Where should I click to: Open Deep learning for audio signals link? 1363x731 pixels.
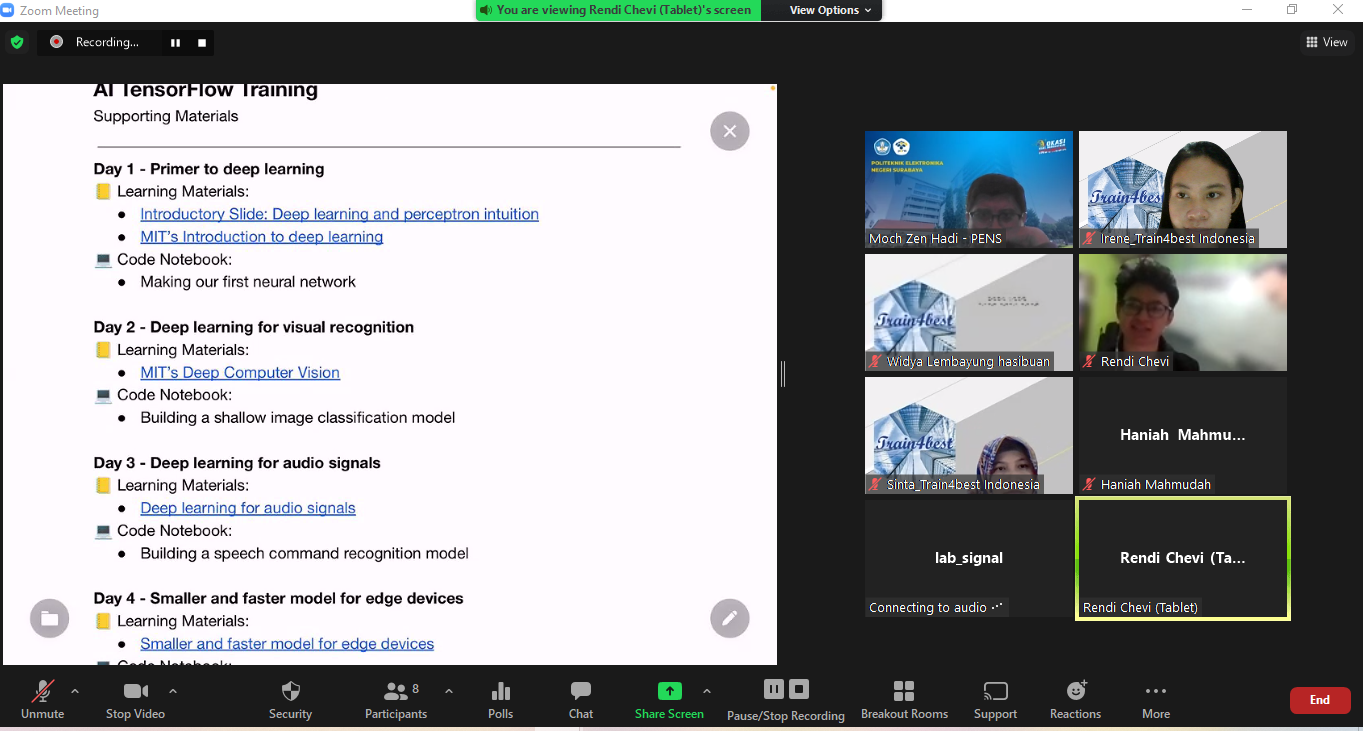coord(248,508)
